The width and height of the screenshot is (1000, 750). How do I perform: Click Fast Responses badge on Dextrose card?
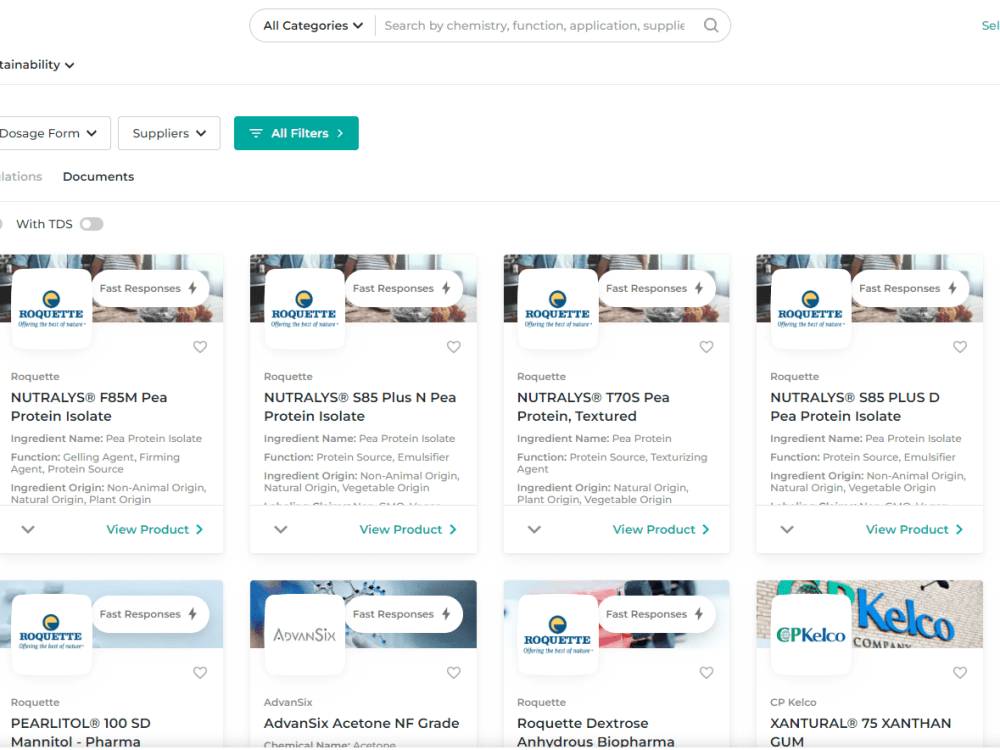(x=657, y=614)
